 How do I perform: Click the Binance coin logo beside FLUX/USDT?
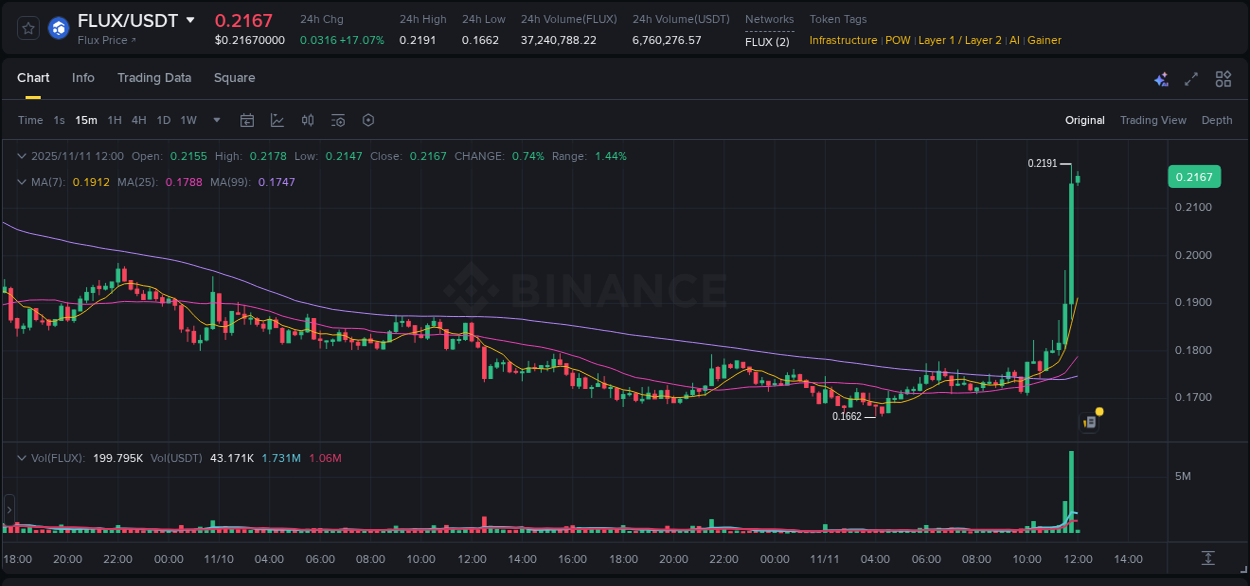57,28
